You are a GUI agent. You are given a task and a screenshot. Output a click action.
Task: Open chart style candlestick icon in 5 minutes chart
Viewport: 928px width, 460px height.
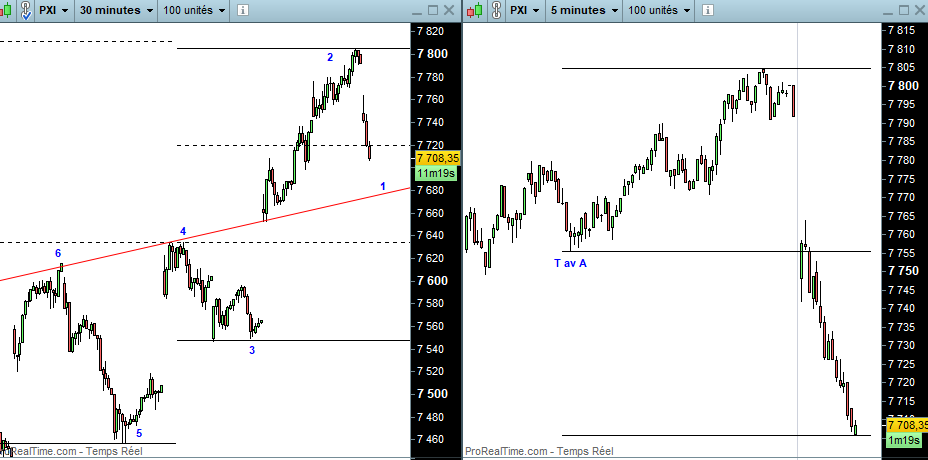tap(475, 10)
